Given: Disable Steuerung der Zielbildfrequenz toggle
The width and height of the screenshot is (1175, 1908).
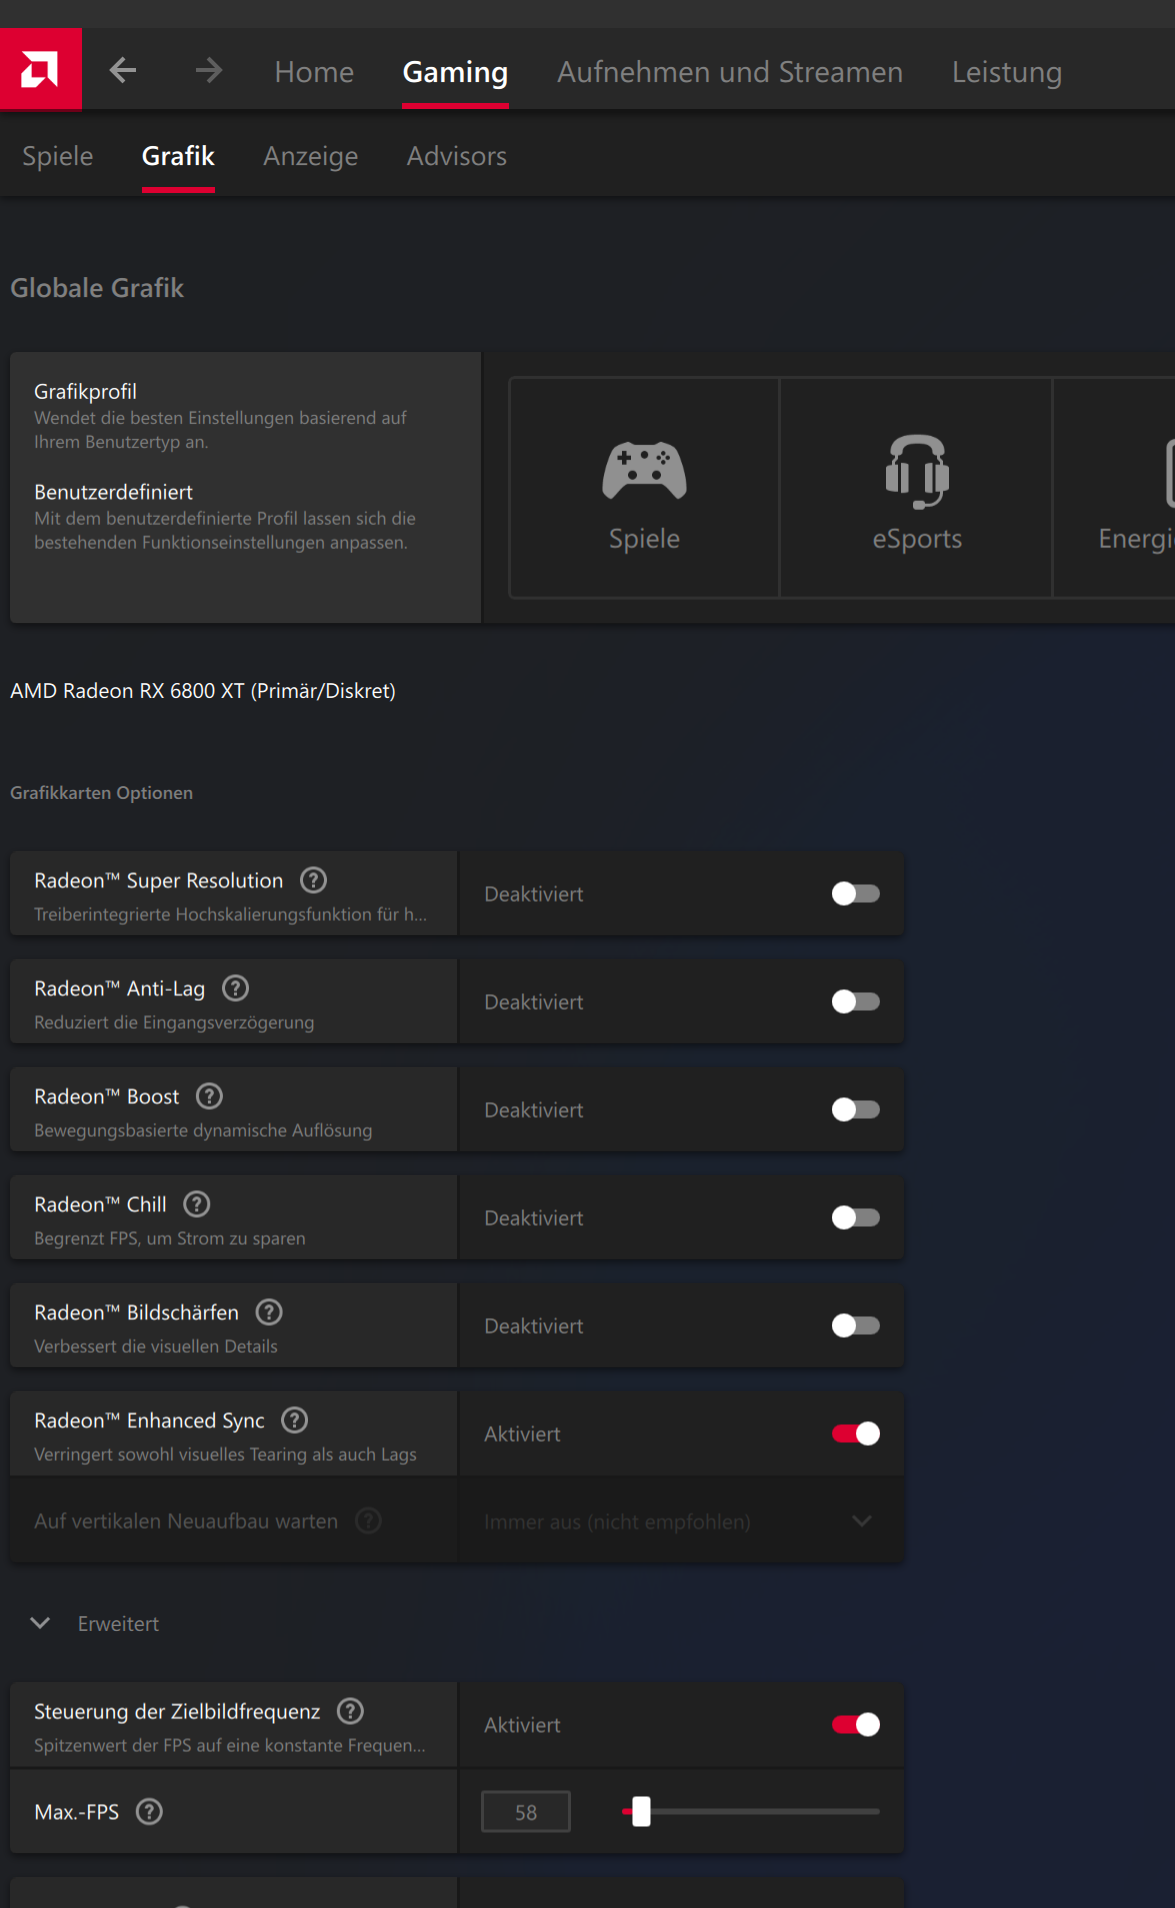Looking at the screenshot, I should point(856,1724).
